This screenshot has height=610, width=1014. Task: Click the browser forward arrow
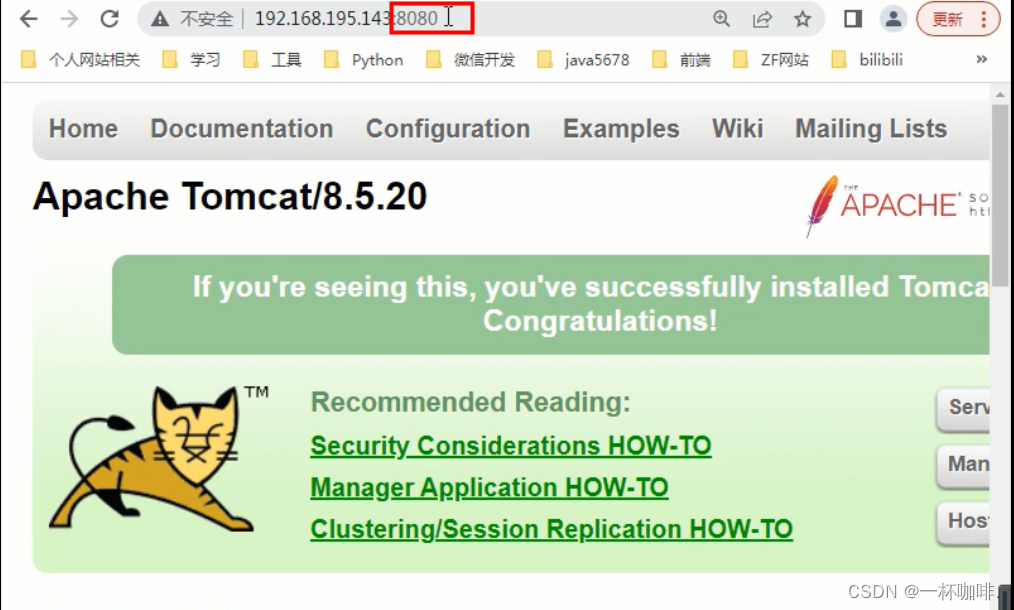pyautogui.click(x=69, y=19)
